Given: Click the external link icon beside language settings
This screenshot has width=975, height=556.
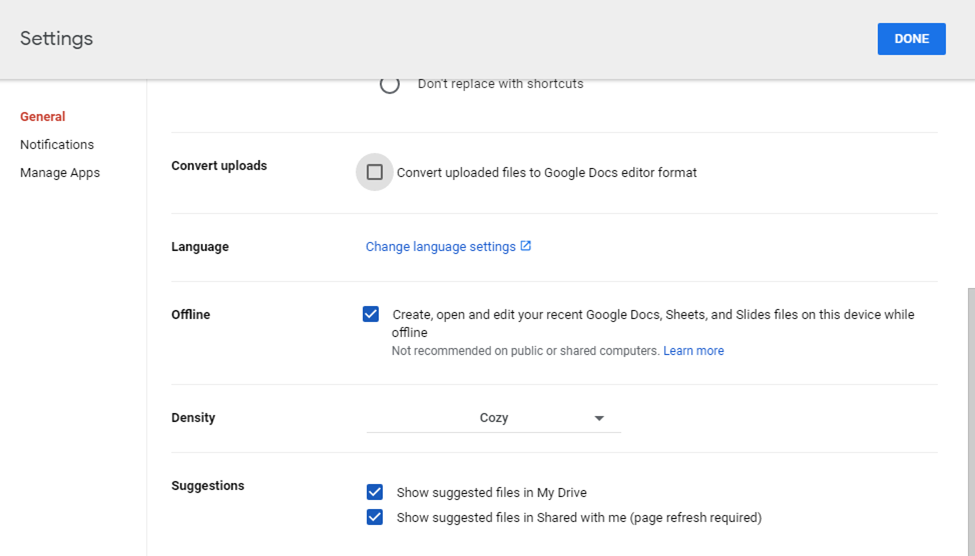Looking at the screenshot, I should (526, 246).
